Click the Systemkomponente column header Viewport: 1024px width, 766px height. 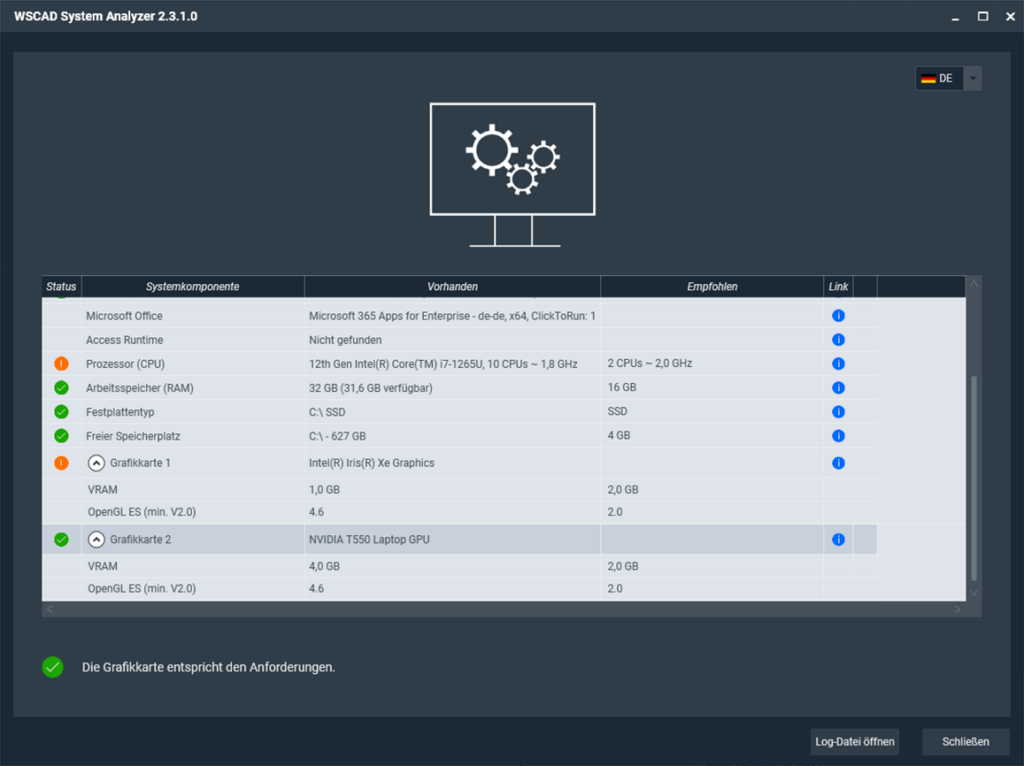pos(192,287)
